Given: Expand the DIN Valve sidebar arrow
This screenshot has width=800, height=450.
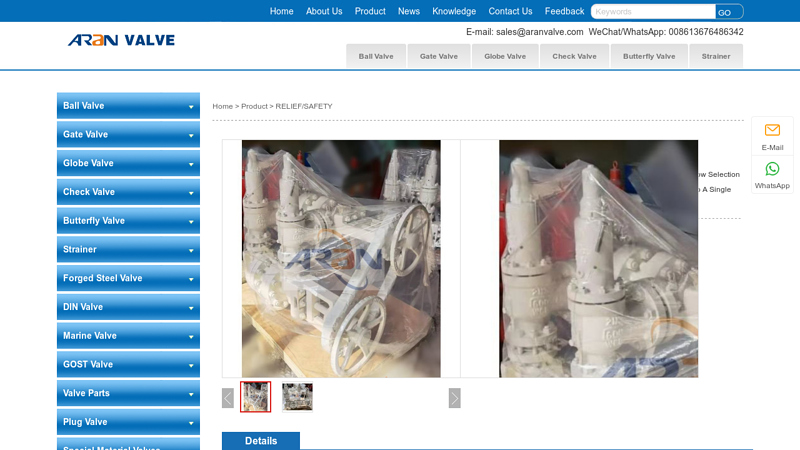Looking at the screenshot, I should (191, 308).
